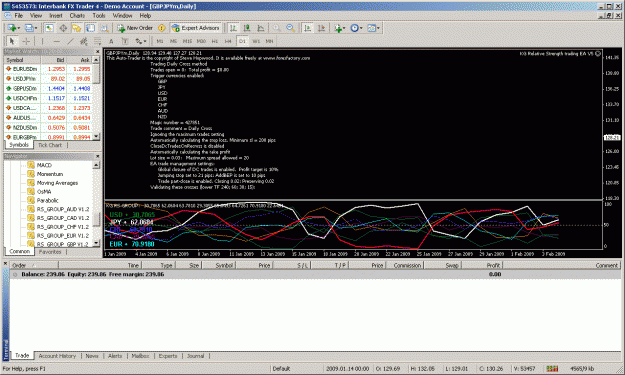Launch MetaEditor with yellow diamond icon
This screenshot has width=625, height=375.
[161, 28]
